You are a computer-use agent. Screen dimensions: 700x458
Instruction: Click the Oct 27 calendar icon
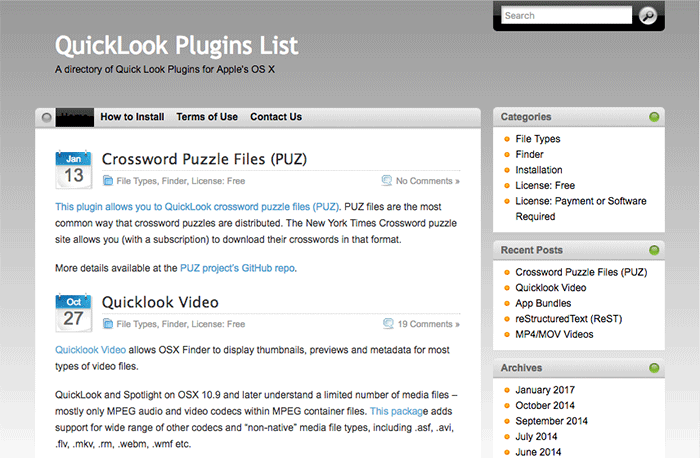click(74, 313)
